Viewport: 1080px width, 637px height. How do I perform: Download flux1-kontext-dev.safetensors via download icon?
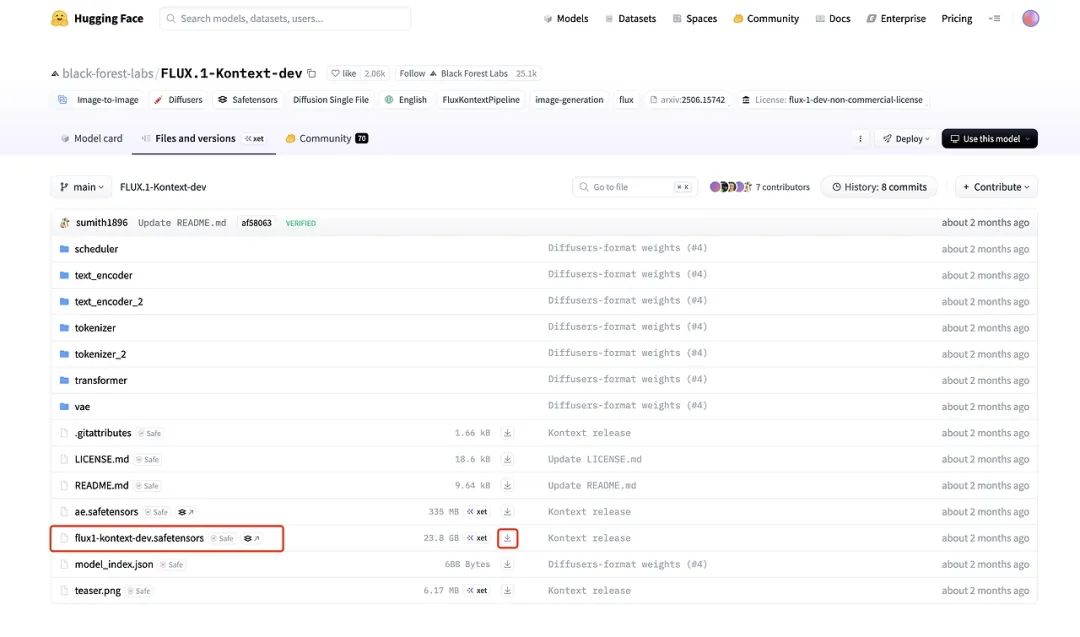click(507, 538)
